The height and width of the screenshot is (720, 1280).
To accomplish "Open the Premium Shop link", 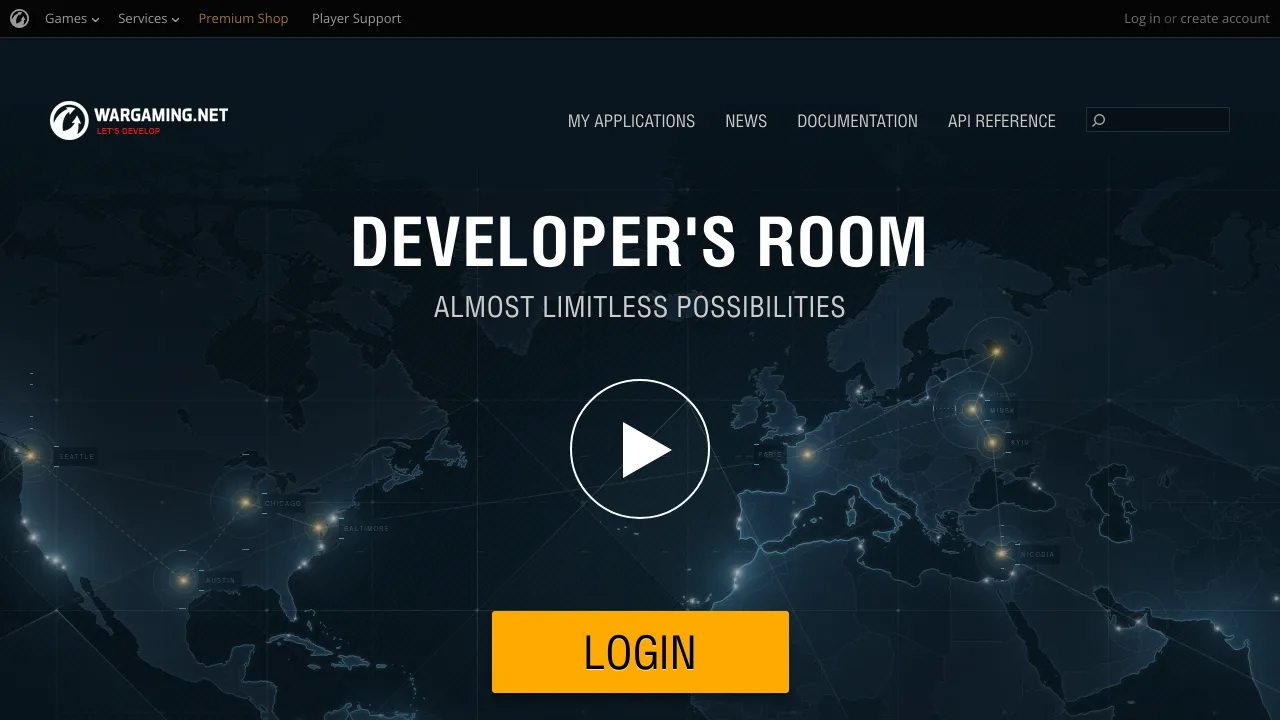I will point(243,18).
